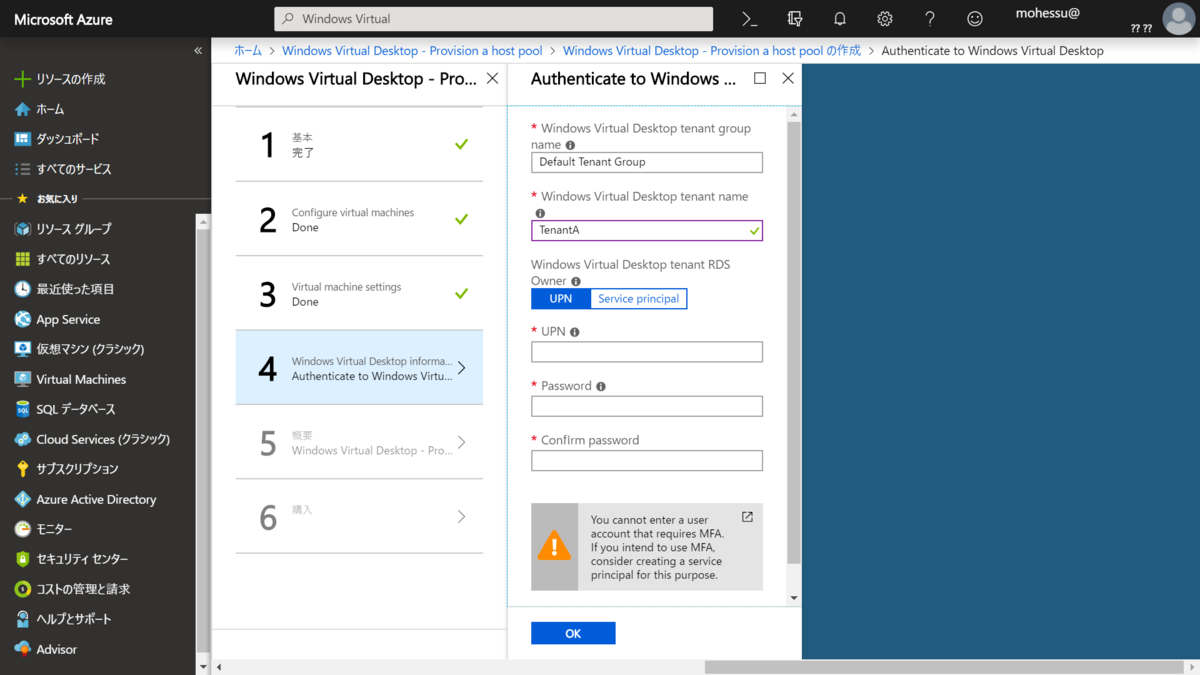This screenshot has width=1200, height=675.
Task: Open the notifications bell
Action: (x=840, y=19)
